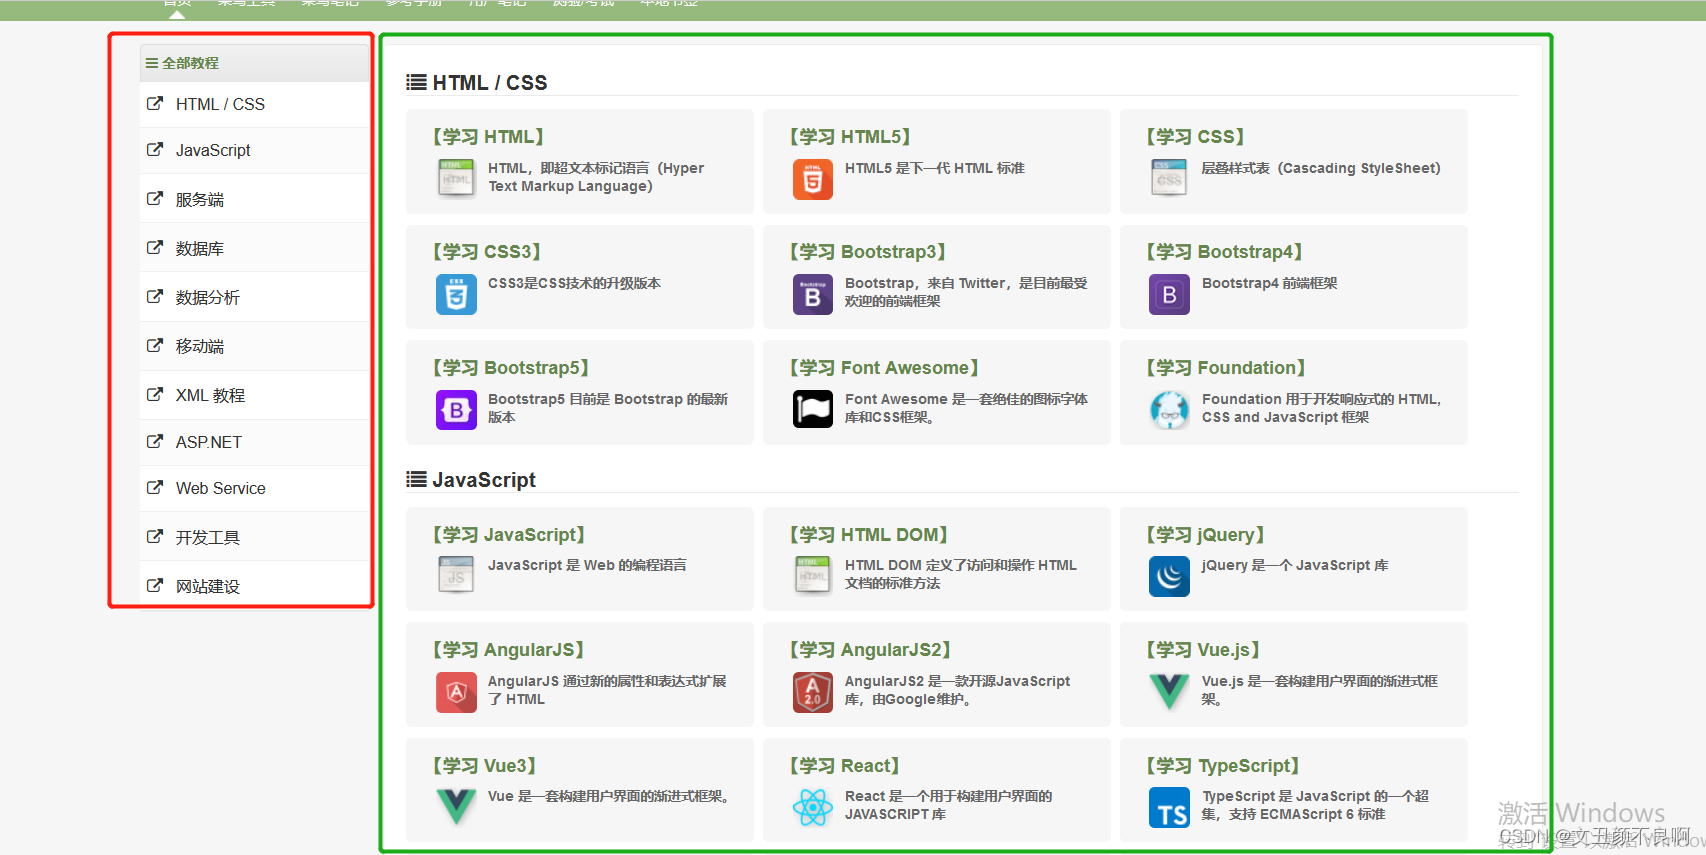
Task: Click the React atom icon
Action: [x=813, y=807]
